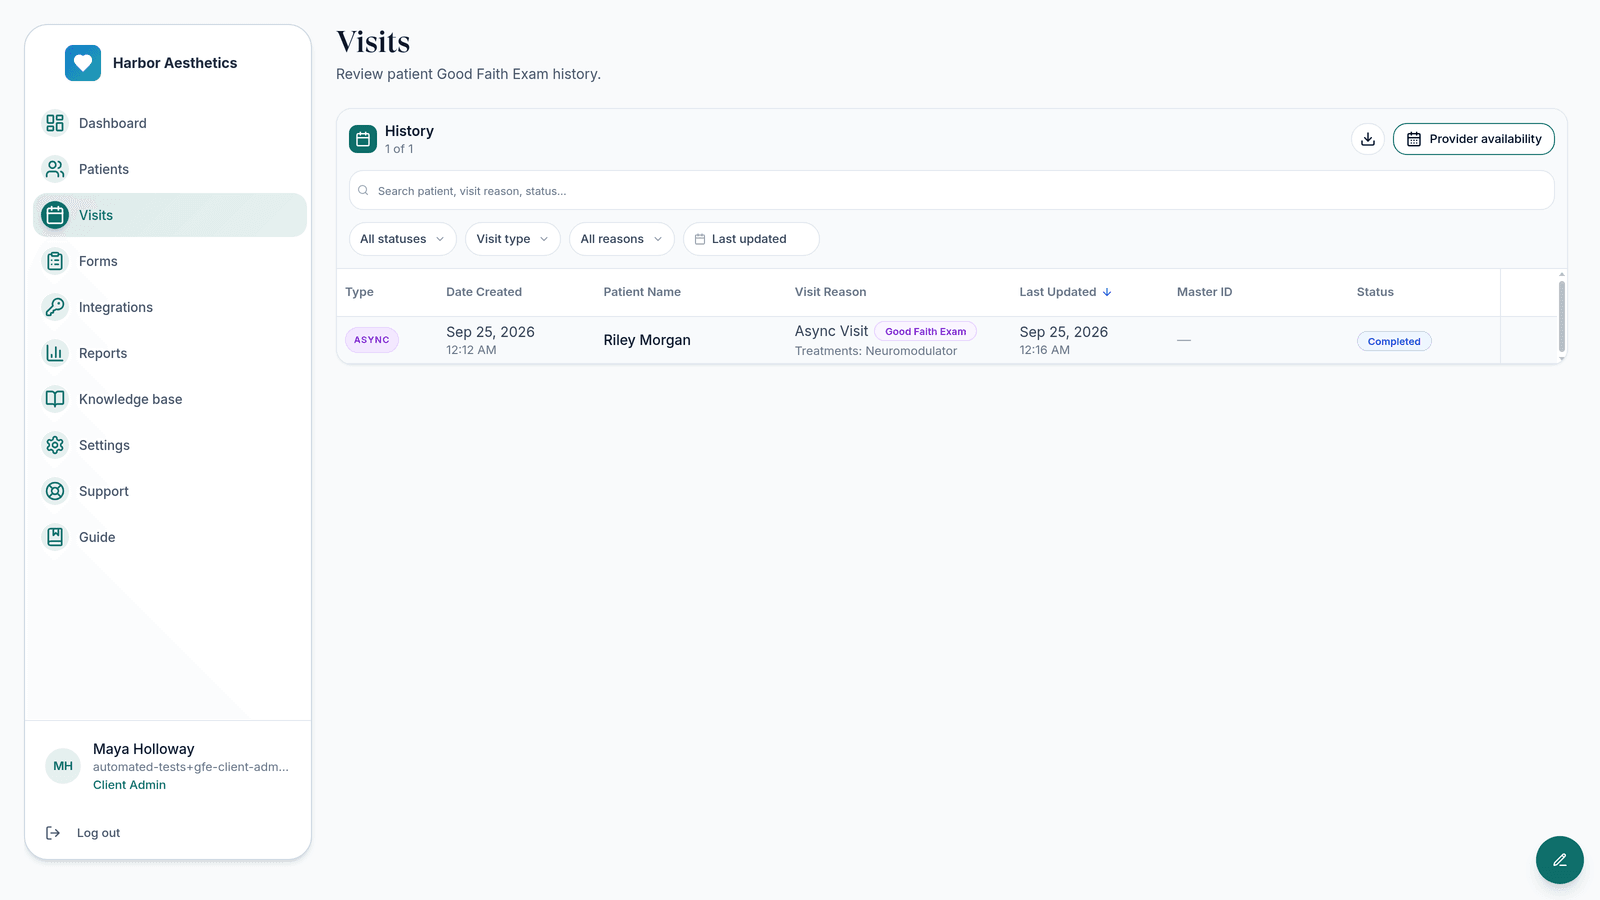Expand the All reasons filter dropdown
1600x900 pixels.
click(x=622, y=239)
